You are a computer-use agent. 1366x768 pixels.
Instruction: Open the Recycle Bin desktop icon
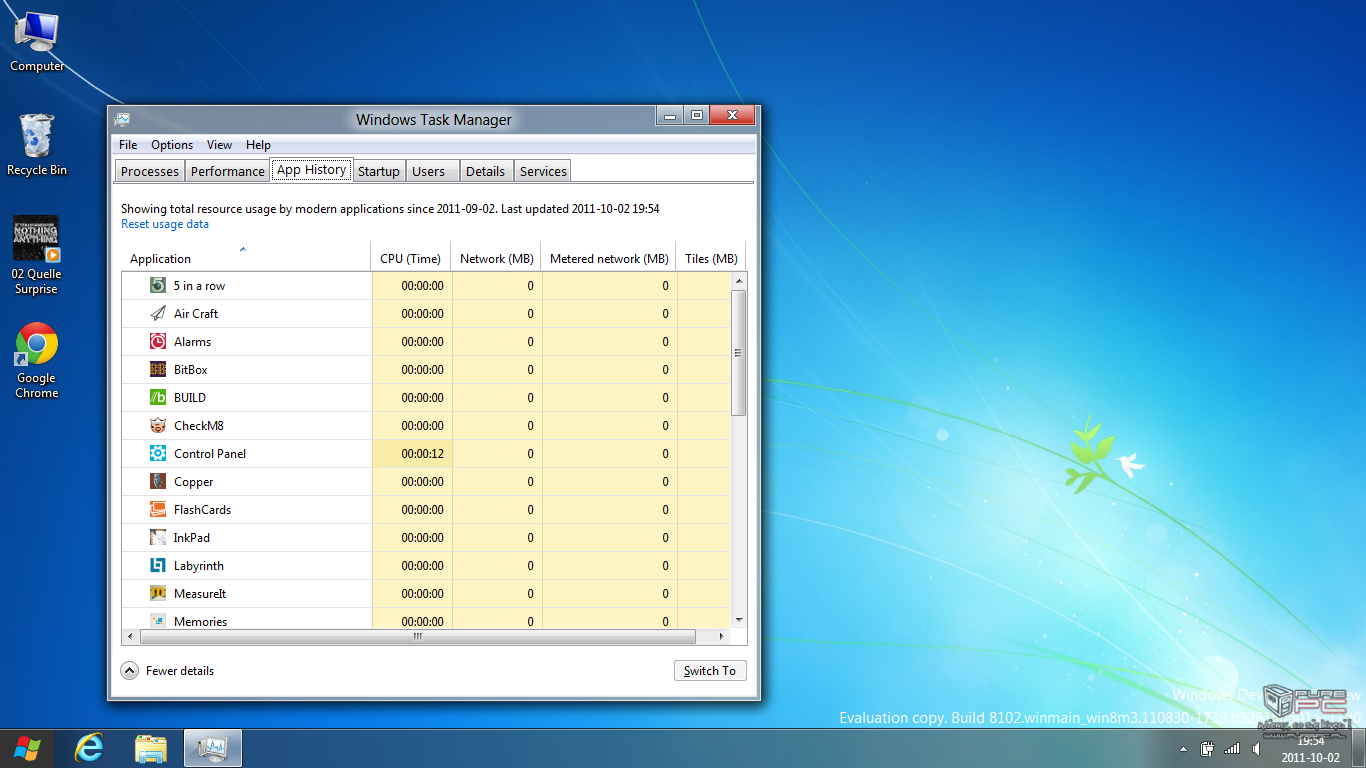click(37, 145)
